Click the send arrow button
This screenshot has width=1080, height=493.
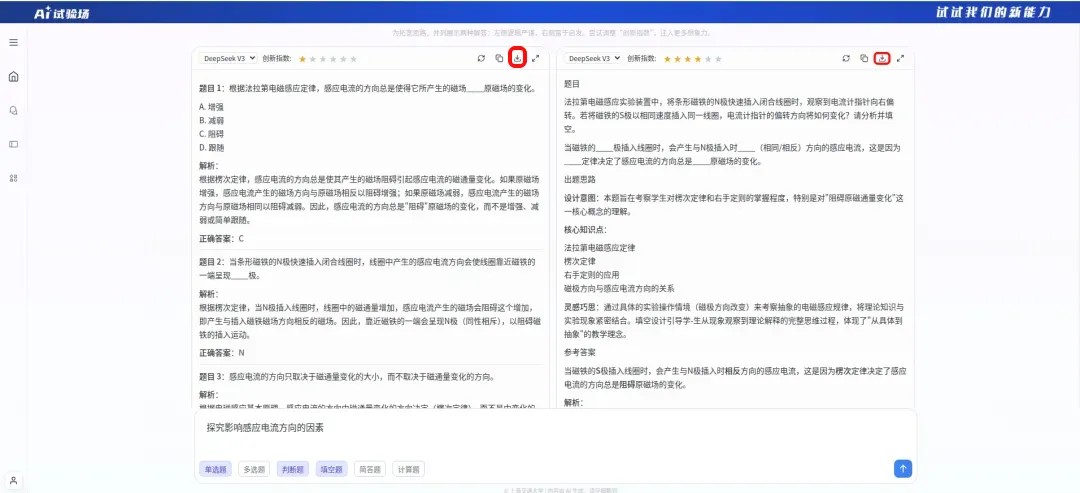903,468
